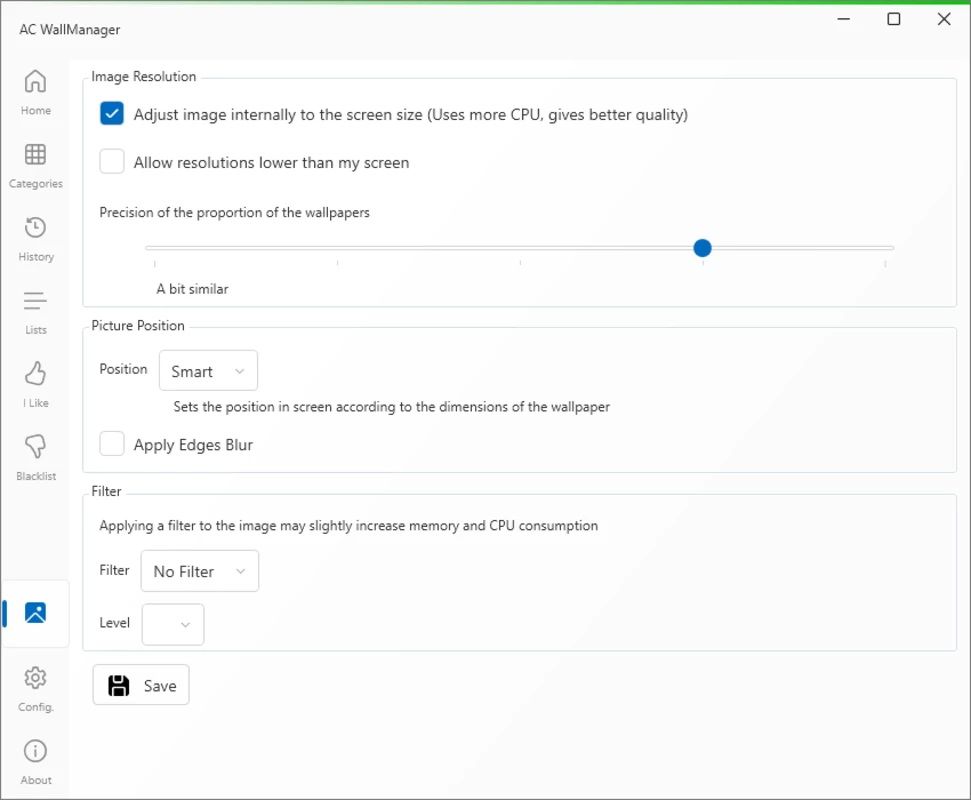Maximize the AC WallManager window
Viewport: 971px width, 800px height.
click(x=894, y=19)
